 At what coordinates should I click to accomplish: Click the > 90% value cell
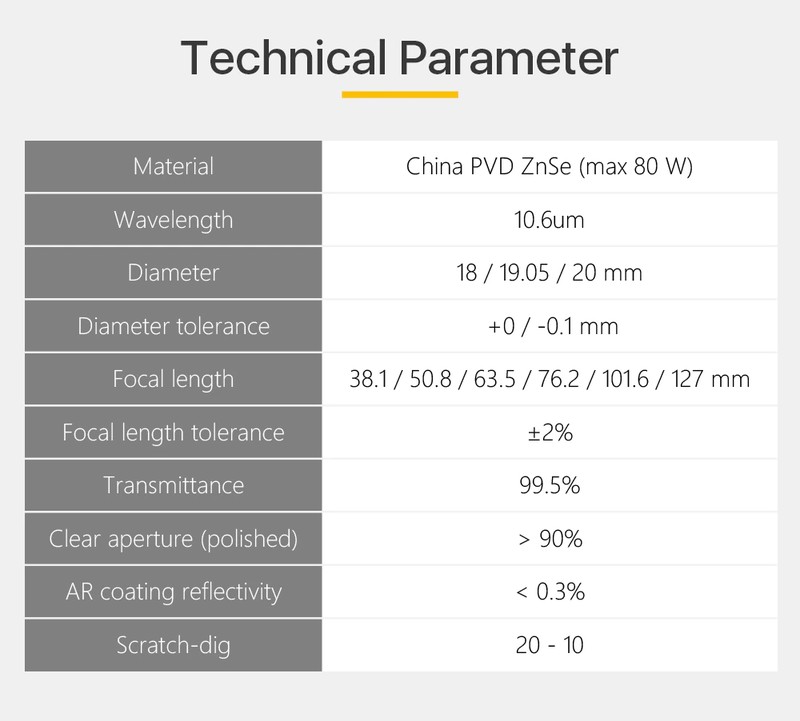click(x=550, y=539)
